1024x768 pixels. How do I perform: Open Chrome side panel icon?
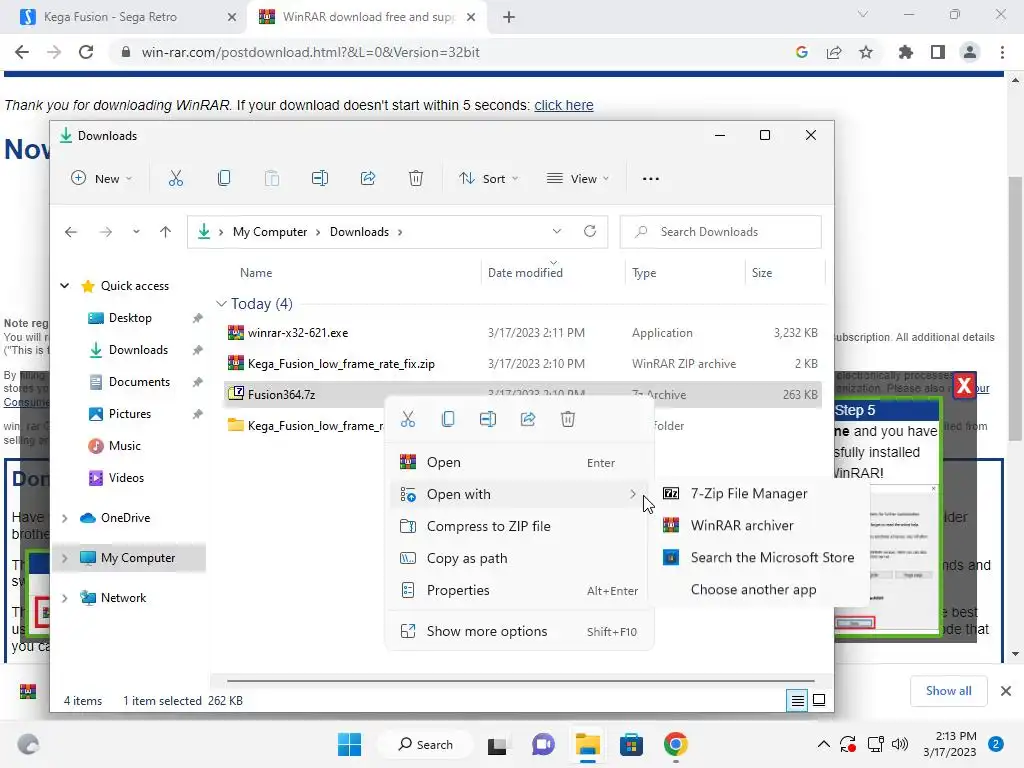point(938,52)
